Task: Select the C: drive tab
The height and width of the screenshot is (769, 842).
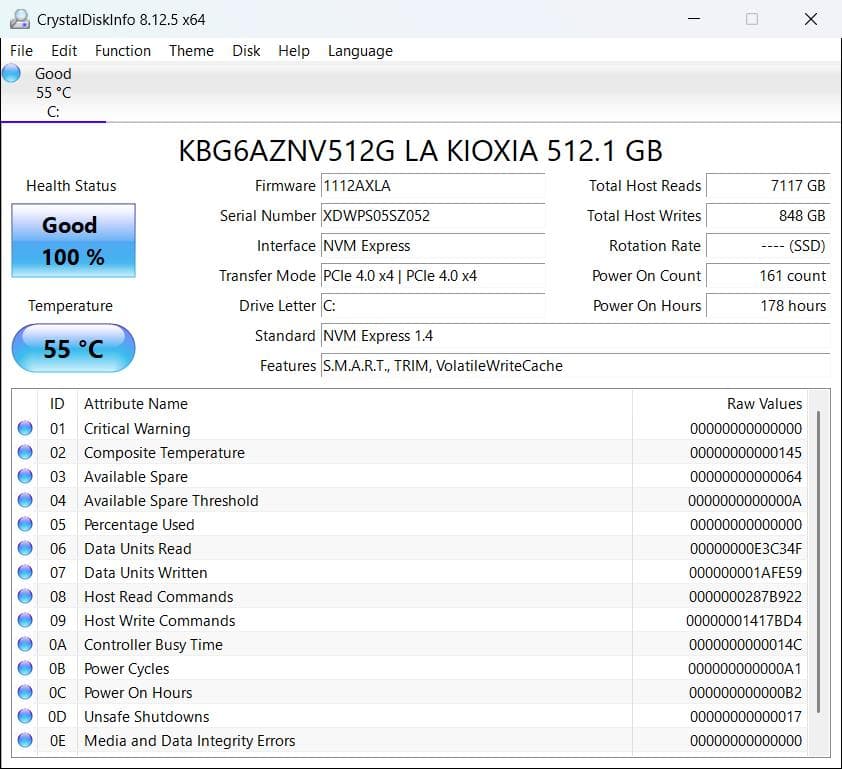Action: [54, 92]
